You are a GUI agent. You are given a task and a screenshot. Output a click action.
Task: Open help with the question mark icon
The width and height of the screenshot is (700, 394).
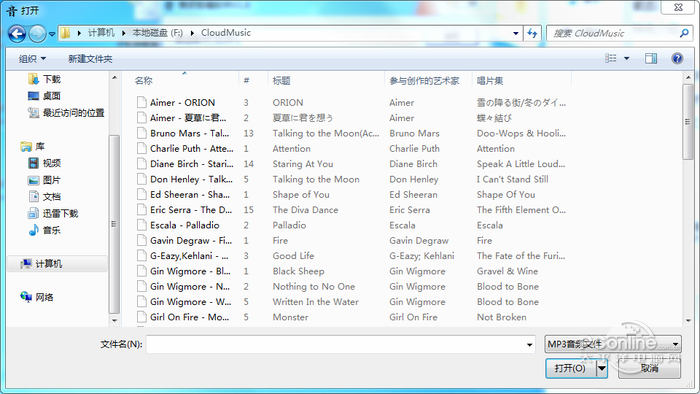click(x=677, y=58)
